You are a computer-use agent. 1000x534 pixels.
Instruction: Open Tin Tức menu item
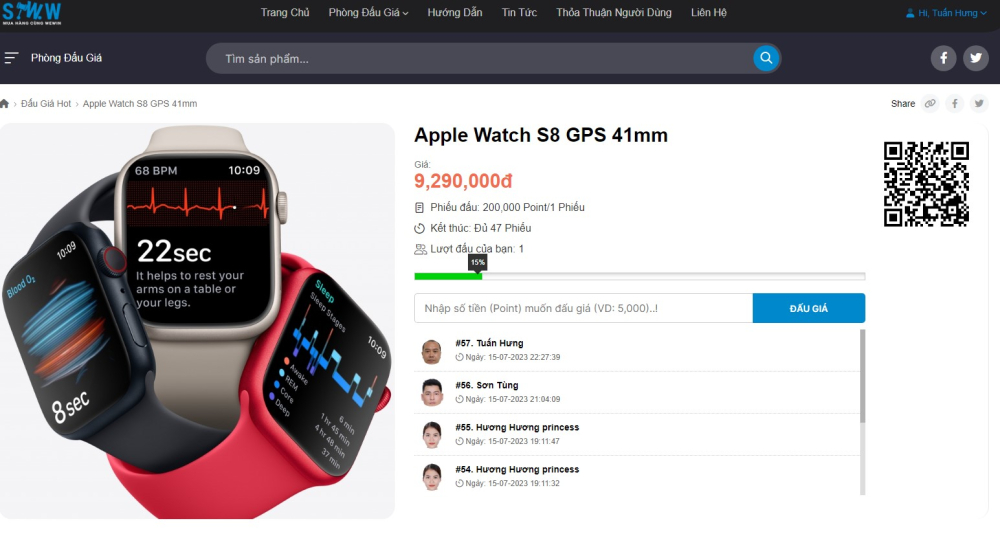click(519, 13)
